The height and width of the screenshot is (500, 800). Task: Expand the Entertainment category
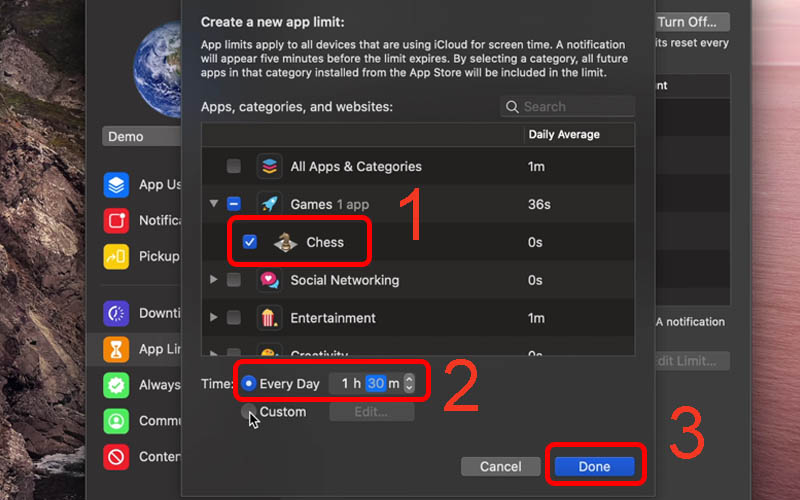pyautogui.click(x=213, y=318)
